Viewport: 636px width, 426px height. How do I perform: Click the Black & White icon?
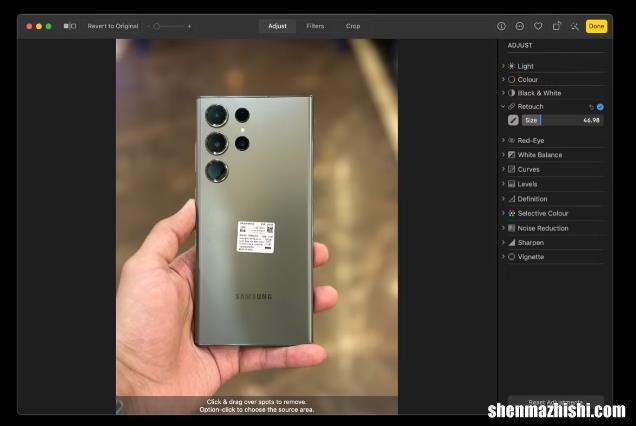(x=511, y=93)
